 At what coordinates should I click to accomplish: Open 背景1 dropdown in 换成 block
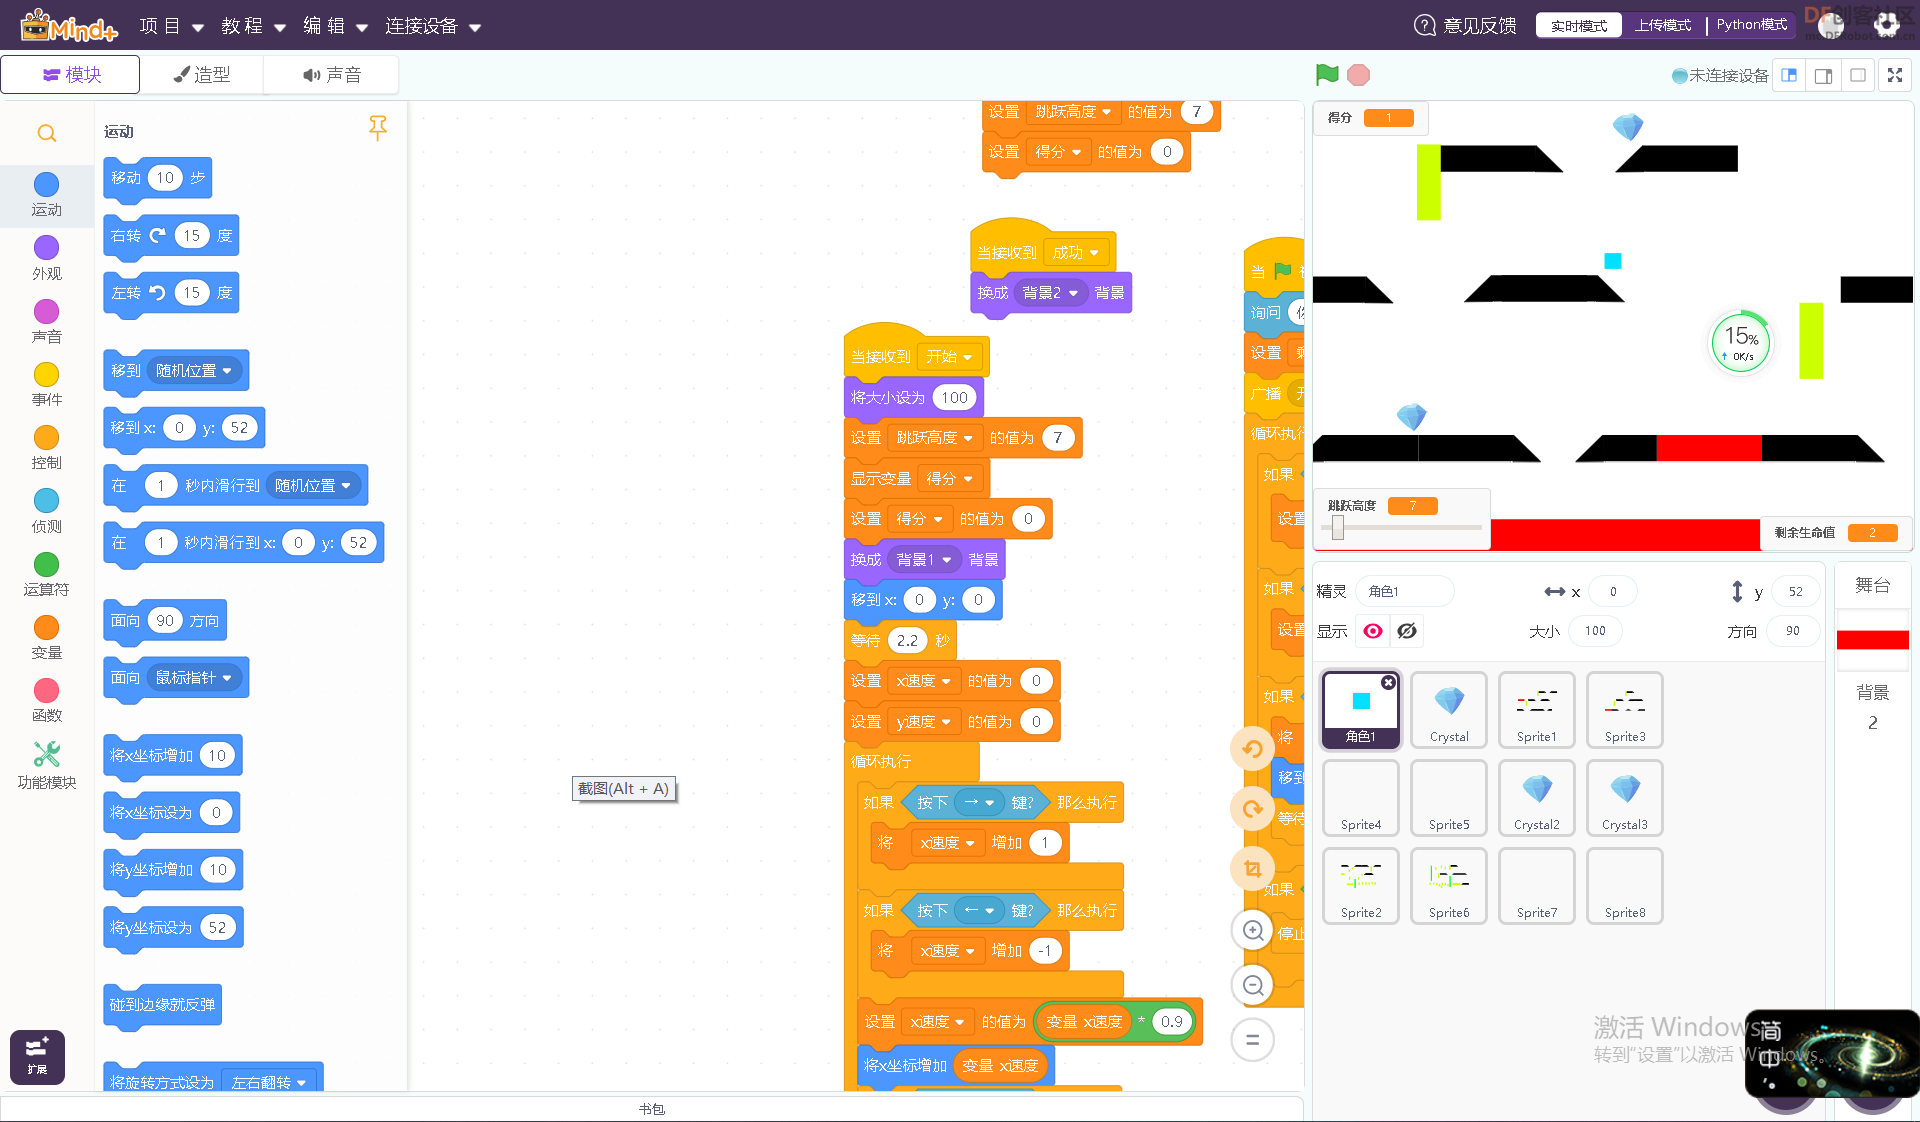(925, 560)
